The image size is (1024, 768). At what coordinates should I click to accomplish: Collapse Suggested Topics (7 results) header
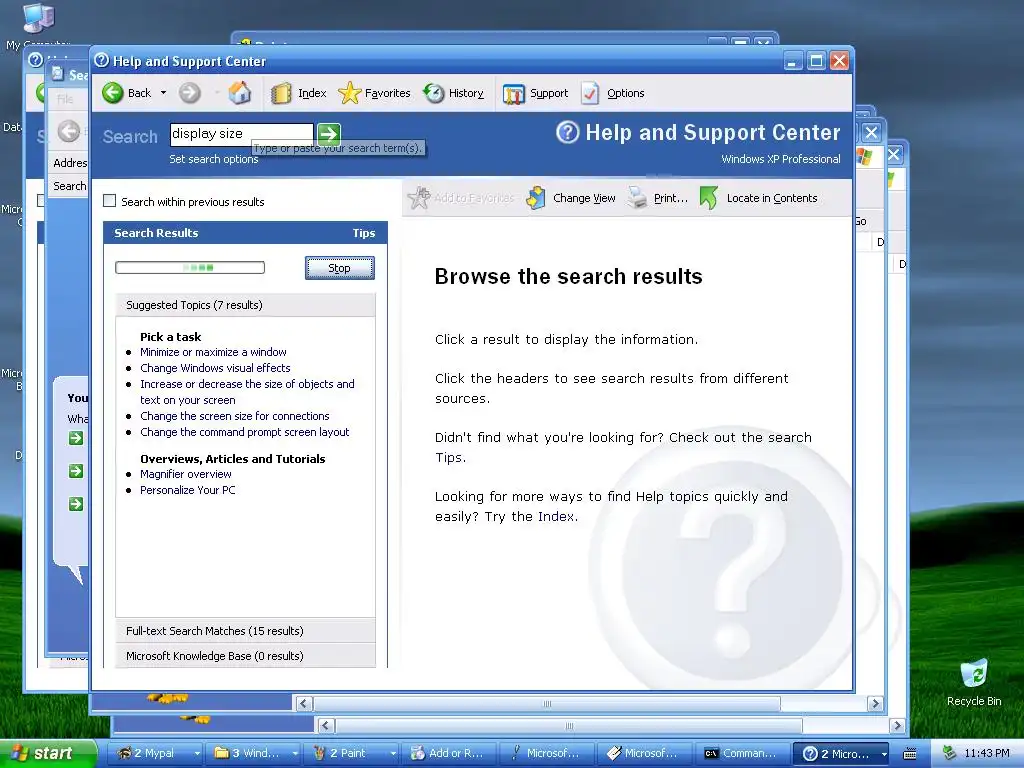[x=246, y=305]
